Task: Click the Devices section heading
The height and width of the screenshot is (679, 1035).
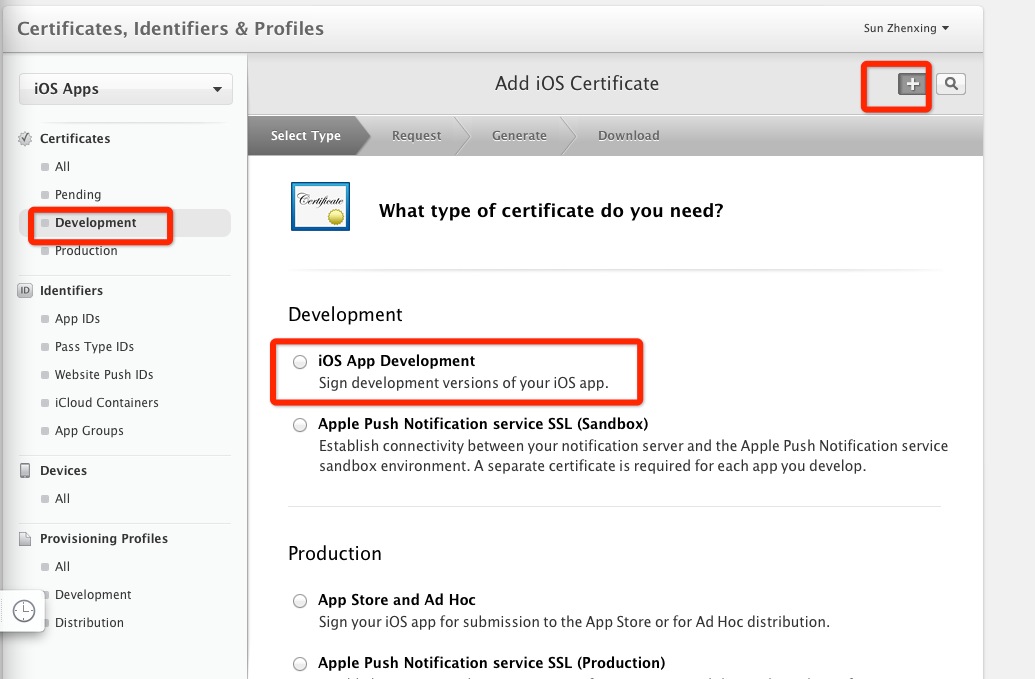Action: 63,470
